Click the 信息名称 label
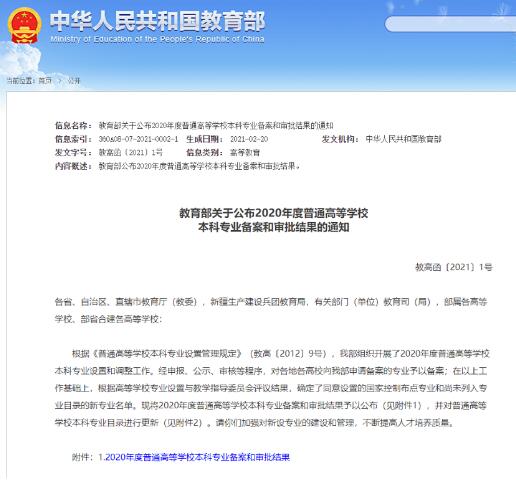516x480 pixels. [x=73, y=126]
